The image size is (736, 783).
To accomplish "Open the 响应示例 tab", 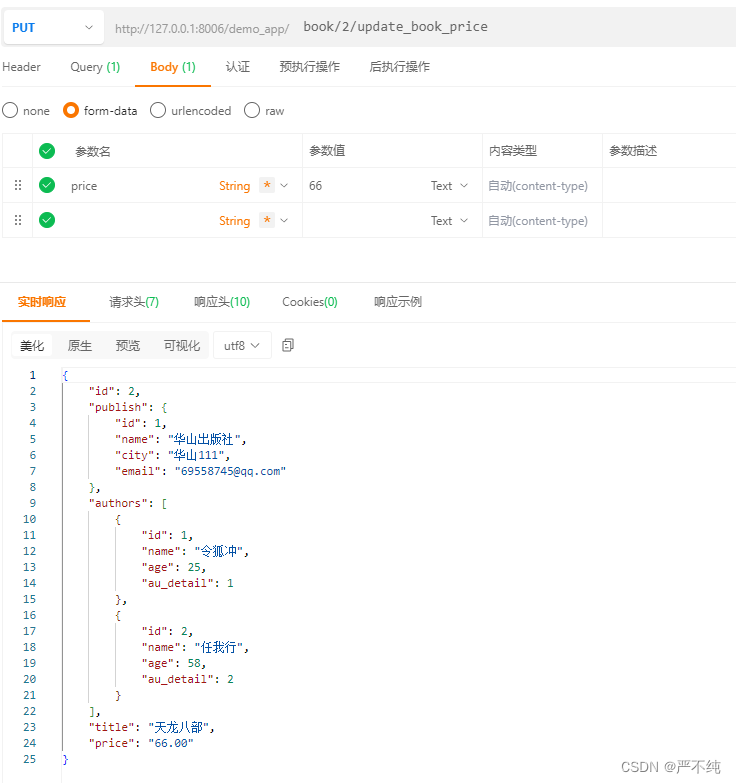I will point(398,302).
